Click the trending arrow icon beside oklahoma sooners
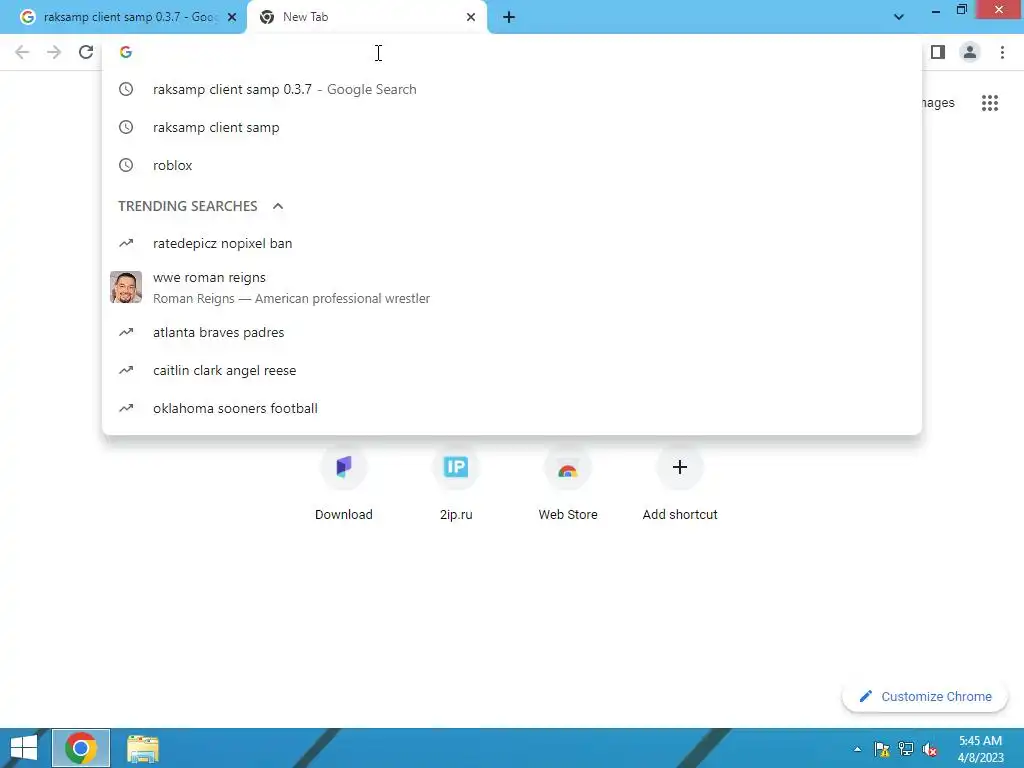 coord(126,408)
